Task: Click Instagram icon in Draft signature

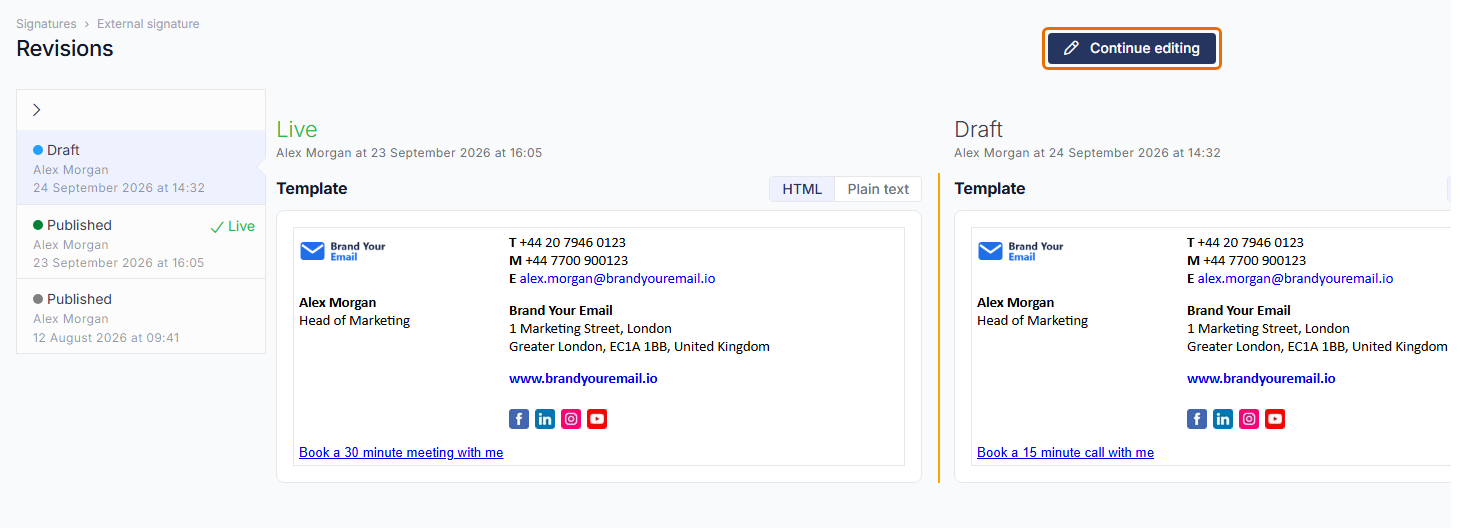Action: pos(1249,419)
